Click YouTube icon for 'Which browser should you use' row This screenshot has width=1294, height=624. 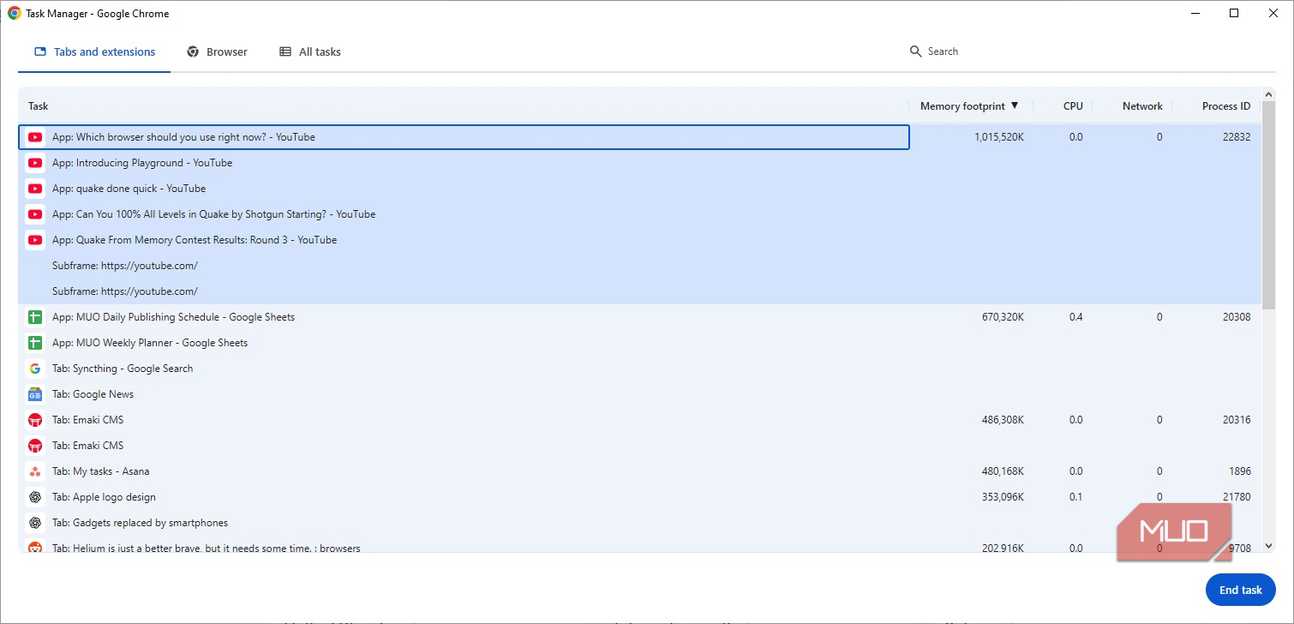35,137
